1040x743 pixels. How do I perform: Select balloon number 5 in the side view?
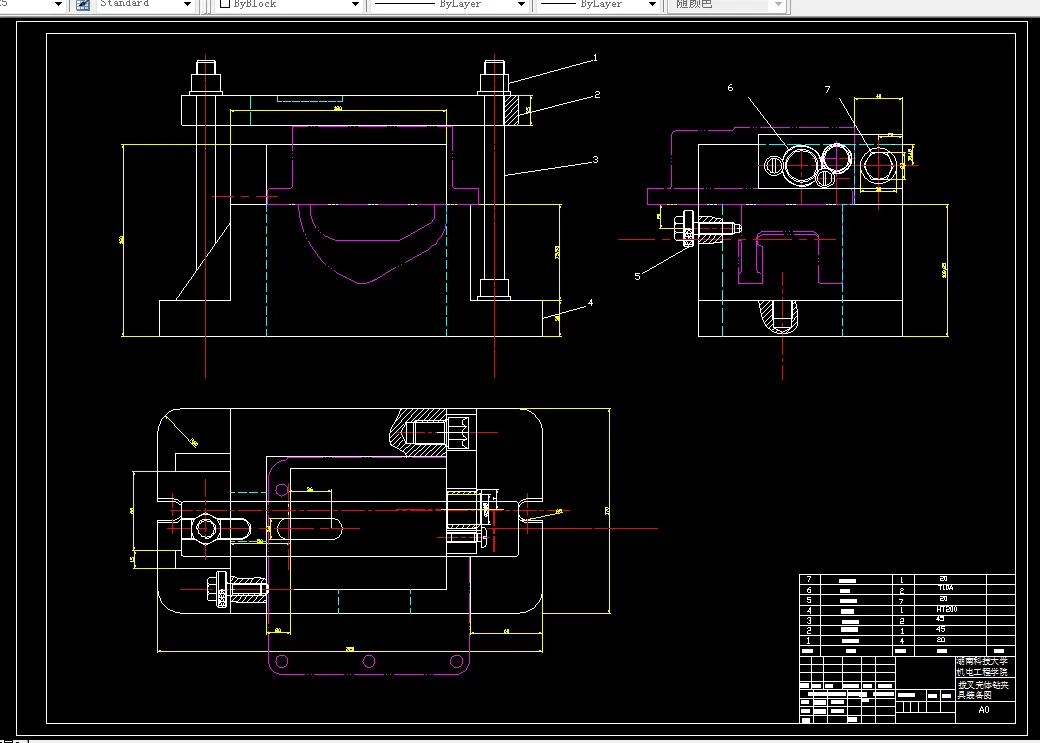pyautogui.click(x=637, y=276)
